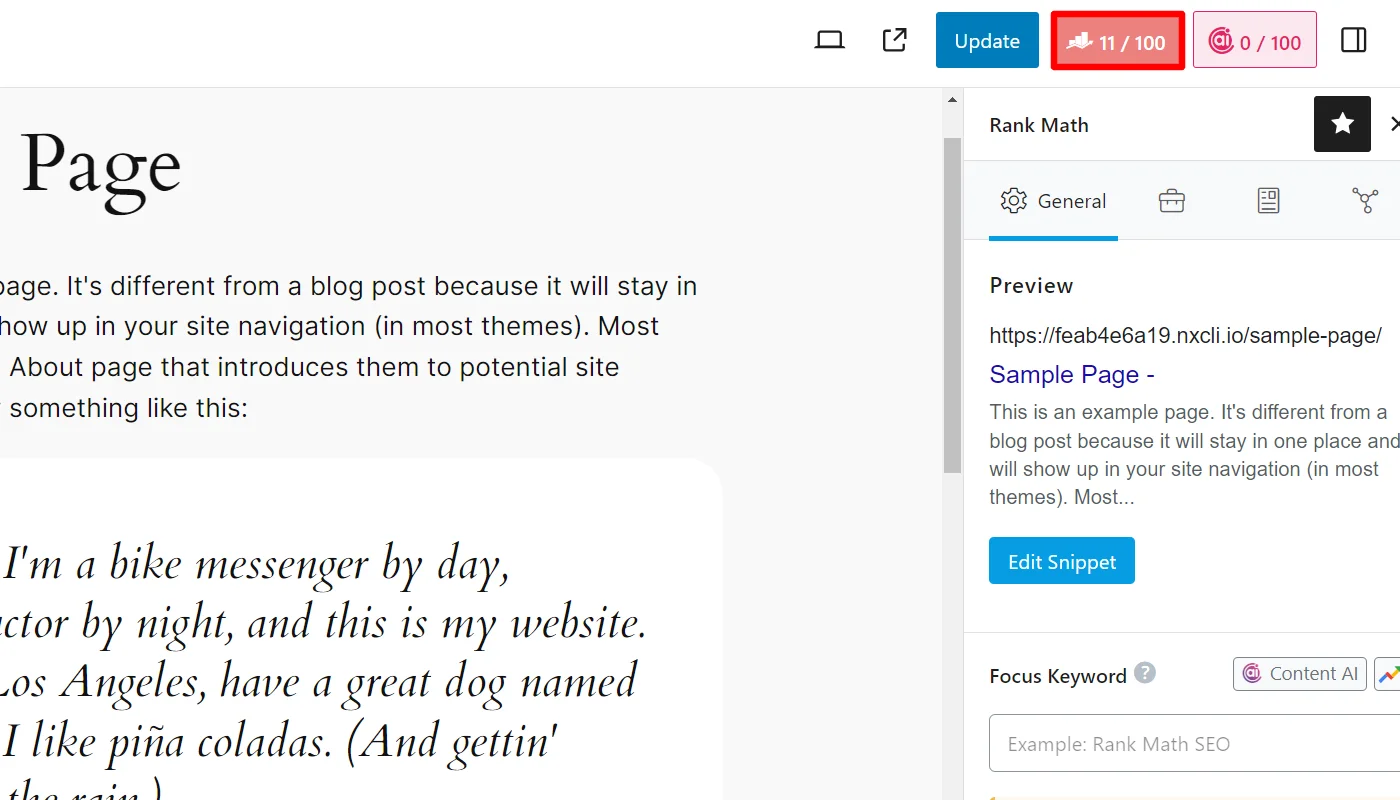Click the preview URL in snippet preview

tap(1185, 335)
